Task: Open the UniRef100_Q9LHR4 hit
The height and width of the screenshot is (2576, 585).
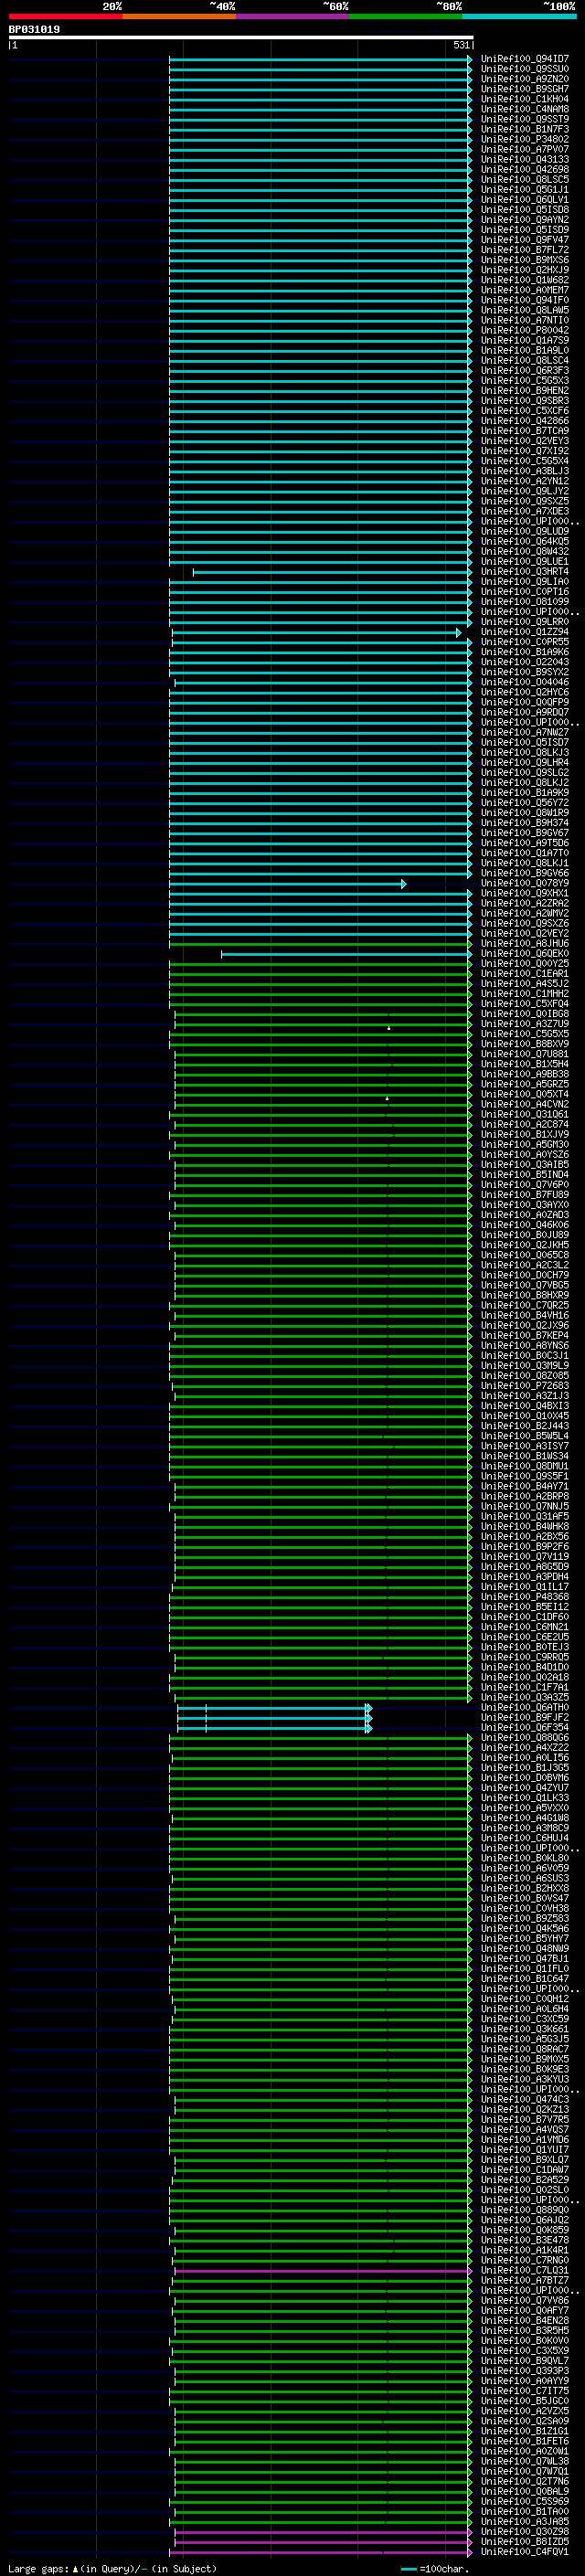Action: pos(524,763)
